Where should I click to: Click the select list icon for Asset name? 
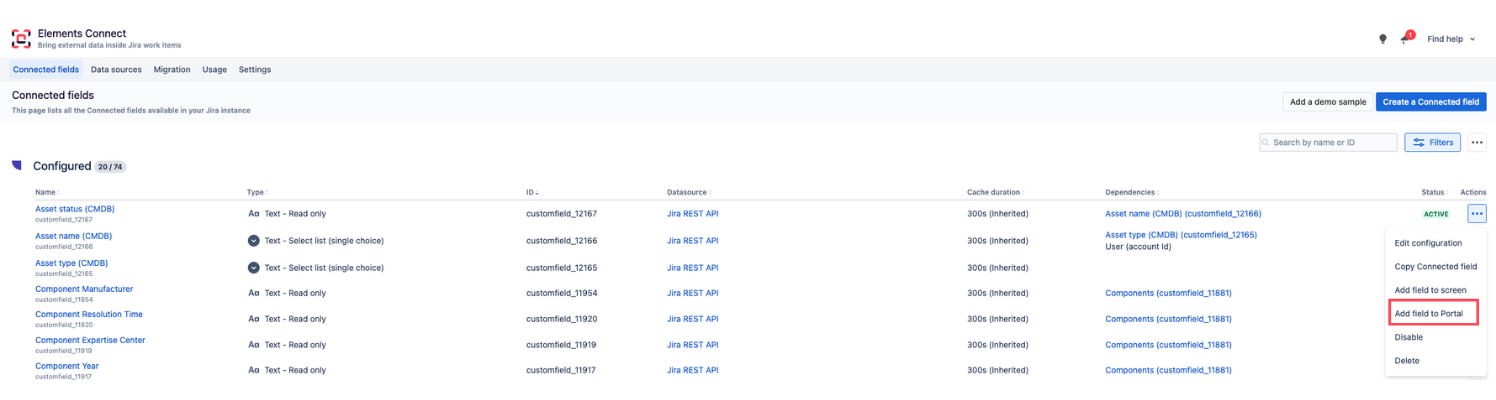254,240
